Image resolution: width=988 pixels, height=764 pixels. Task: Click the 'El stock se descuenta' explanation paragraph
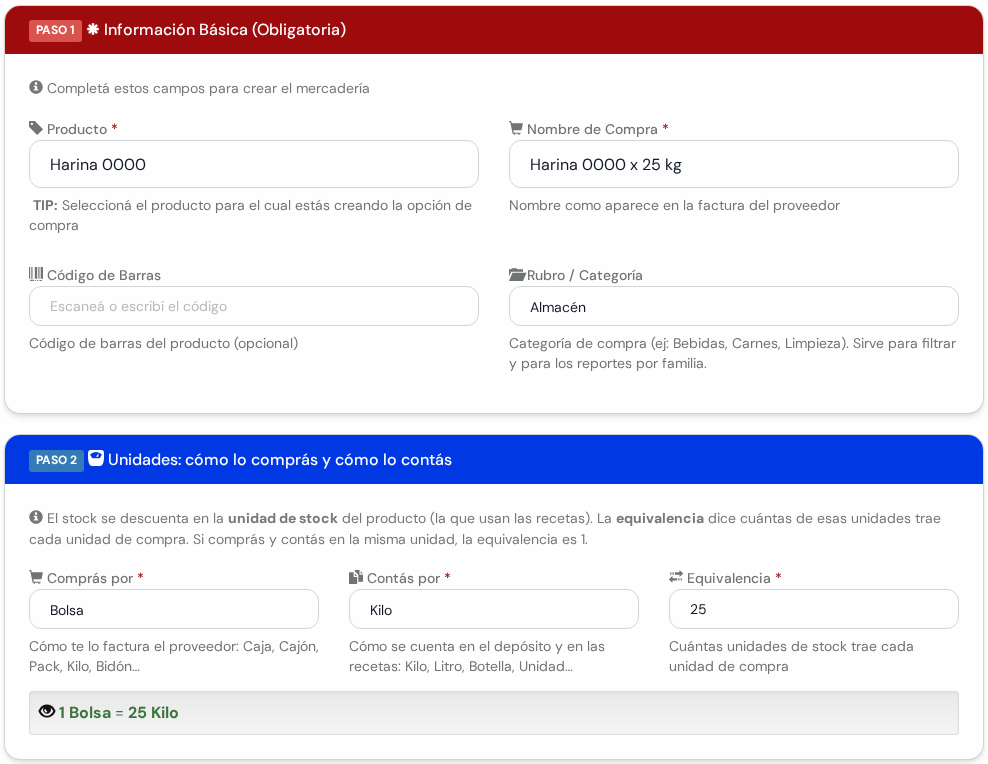click(485, 528)
